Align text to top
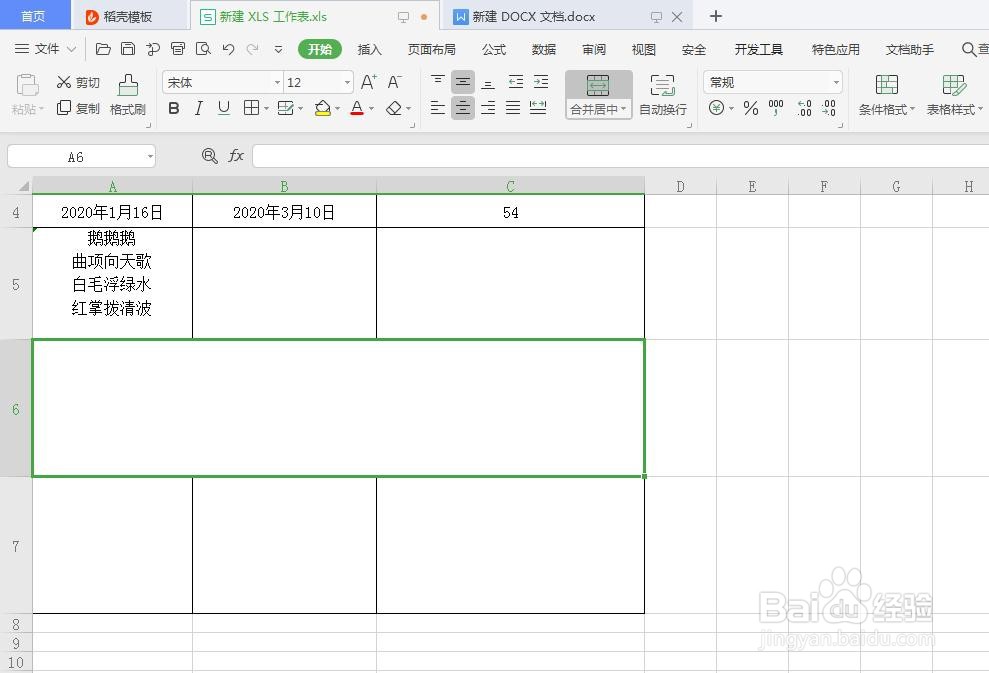Screen dimensions: 989x673 tap(438, 81)
